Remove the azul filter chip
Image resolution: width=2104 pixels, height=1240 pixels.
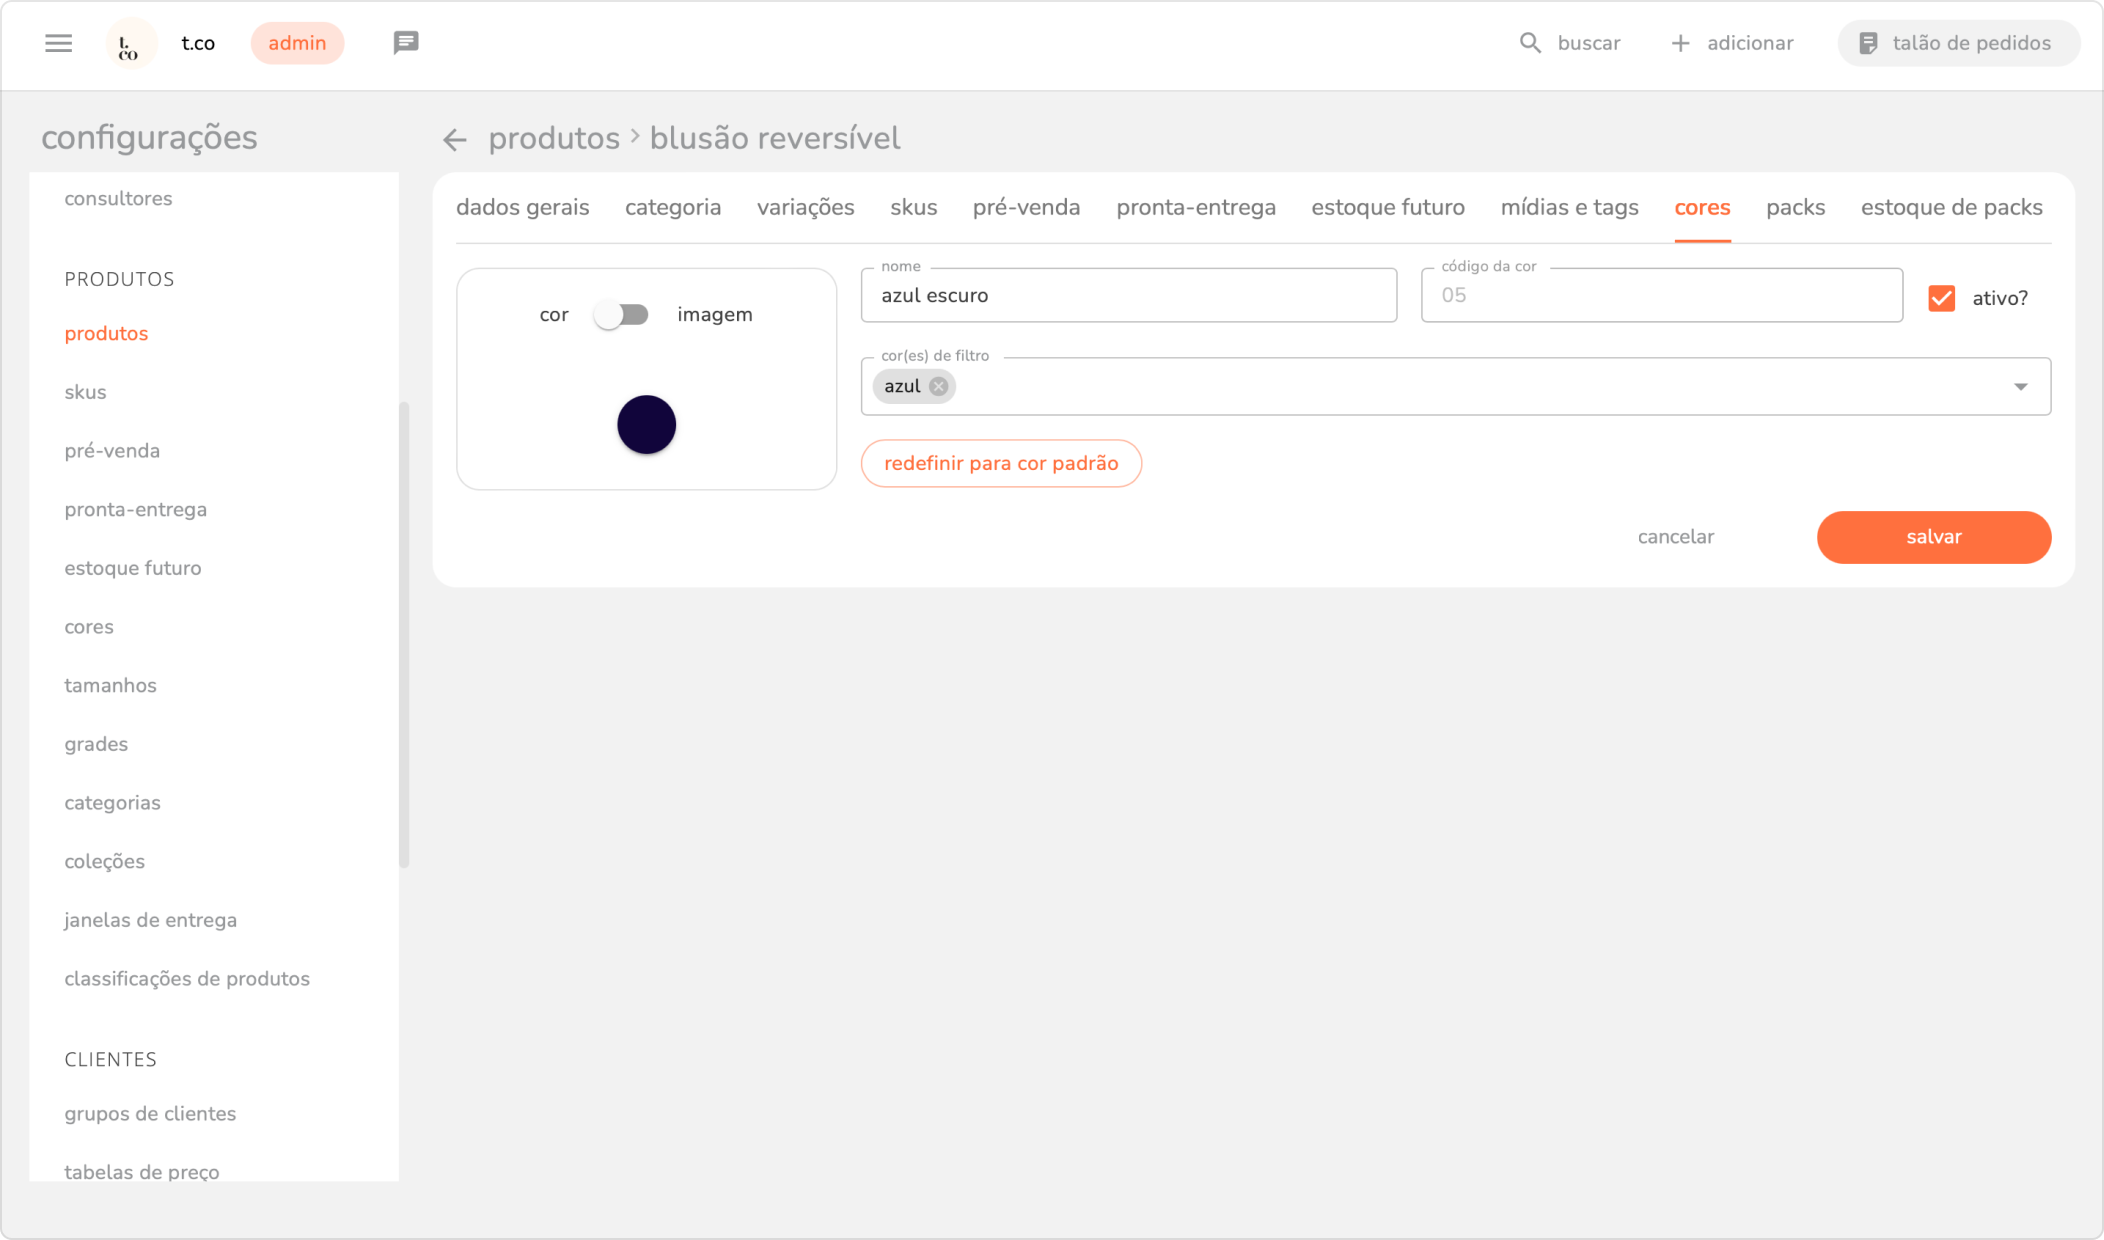coord(938,387)
